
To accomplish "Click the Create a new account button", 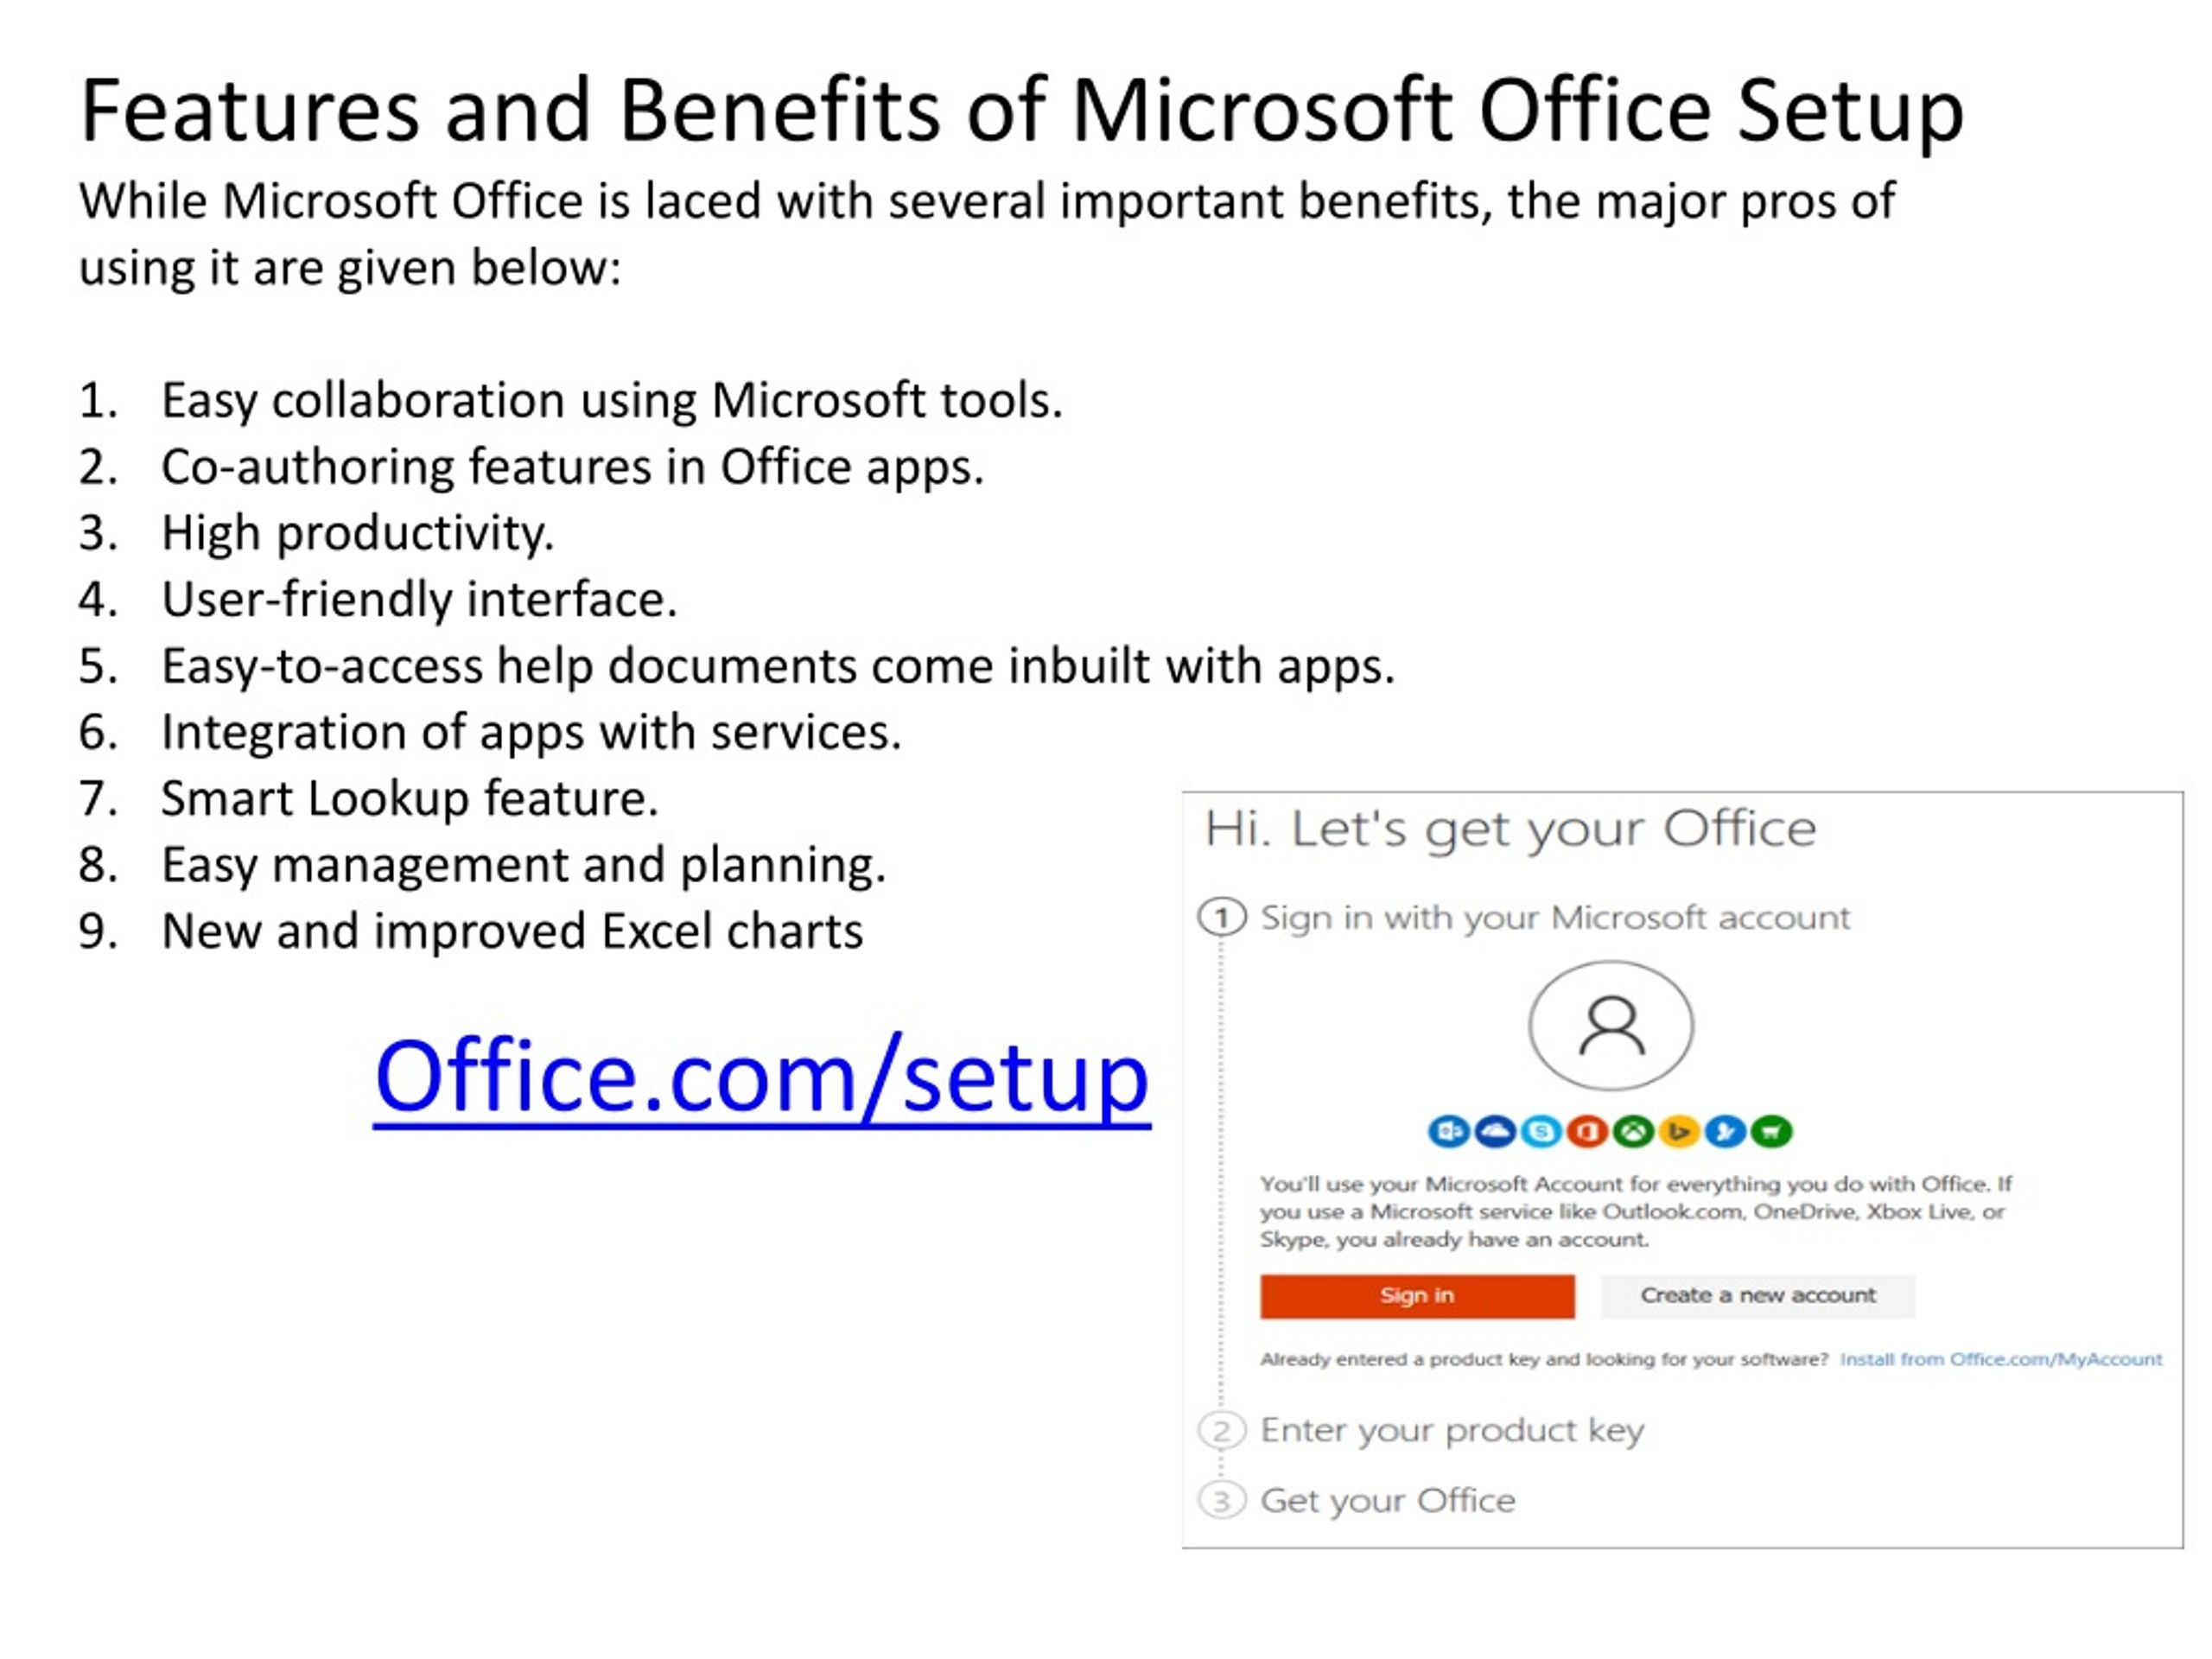I will point(1758,1296).
